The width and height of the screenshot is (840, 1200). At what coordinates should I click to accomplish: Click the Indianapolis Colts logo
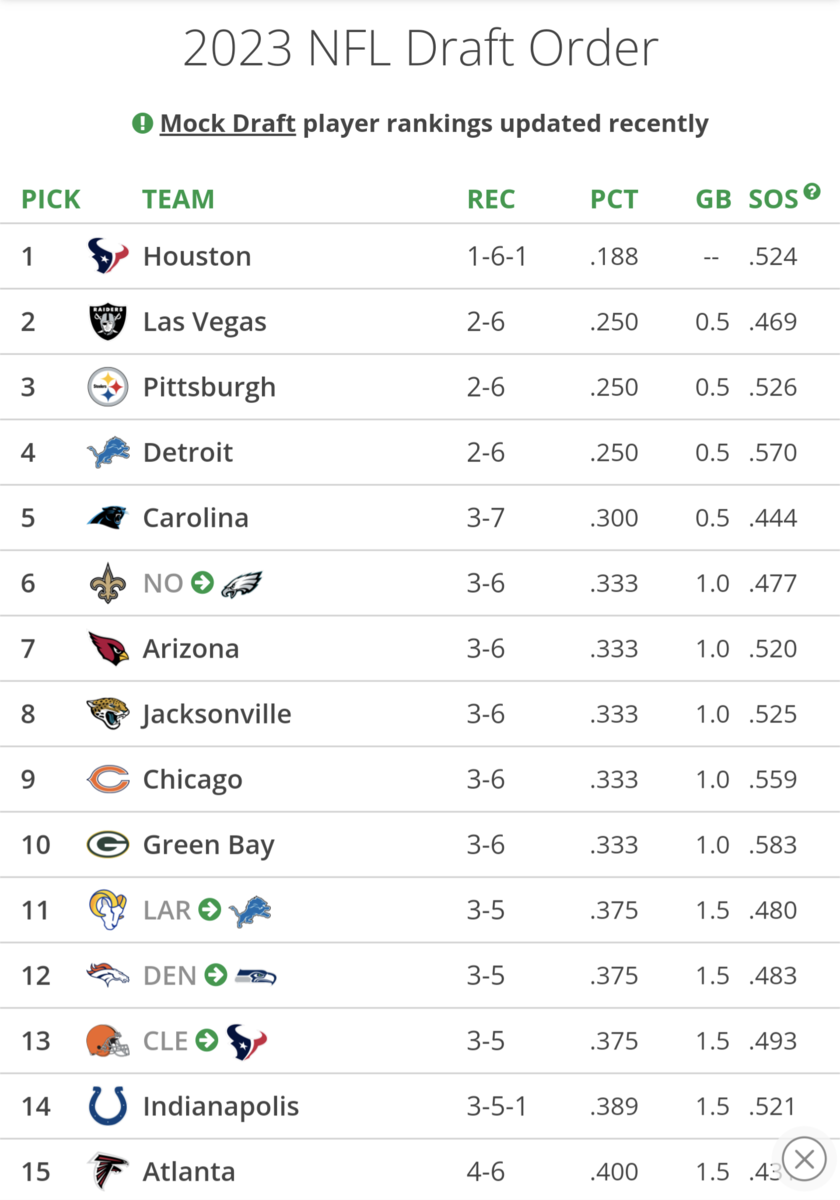[108, 1106]
